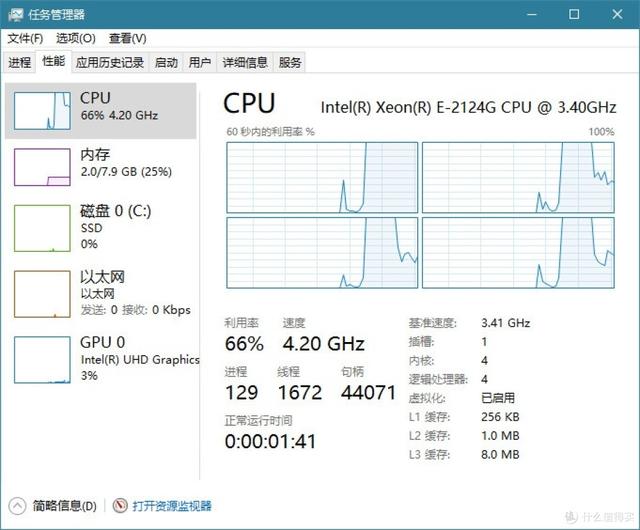This screenshot has width=640, height=530.
Task: Open the 打开资源监视器 link
Action: pos(172,506)
